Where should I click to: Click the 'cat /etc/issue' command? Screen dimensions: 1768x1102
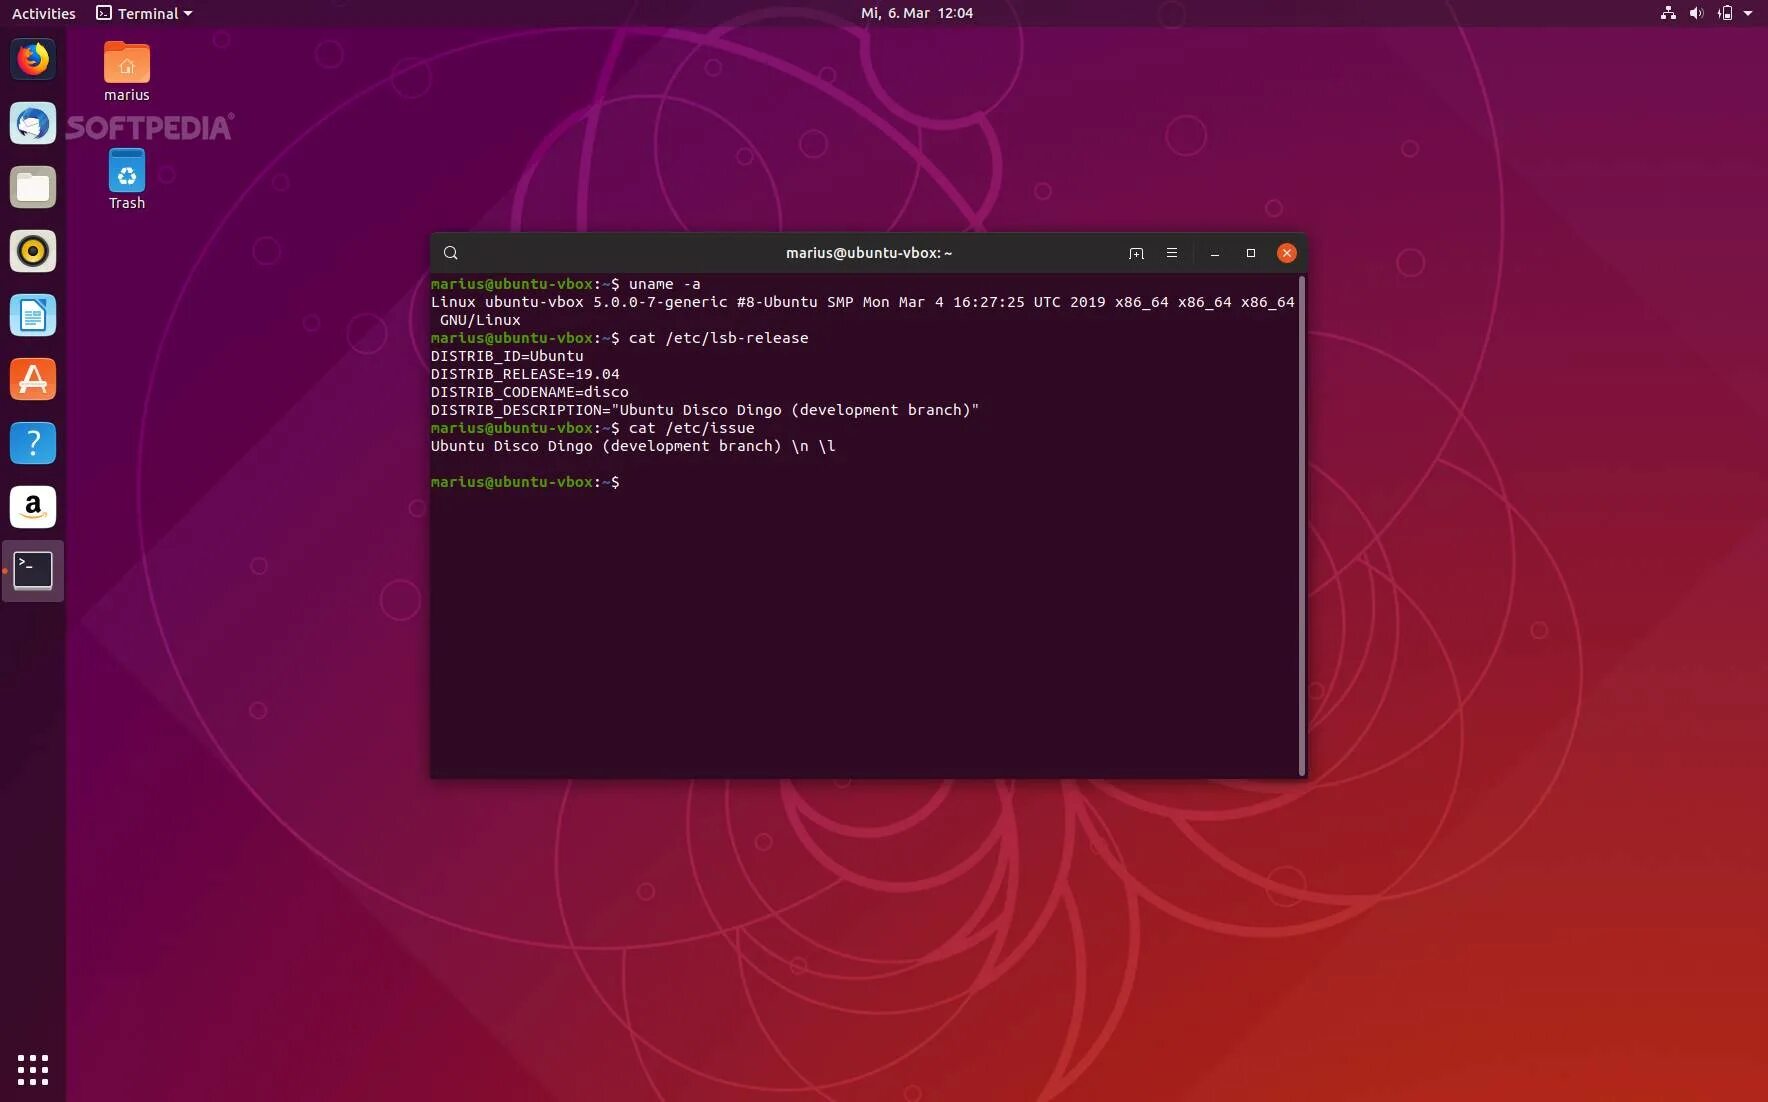(x=691, y=428)
